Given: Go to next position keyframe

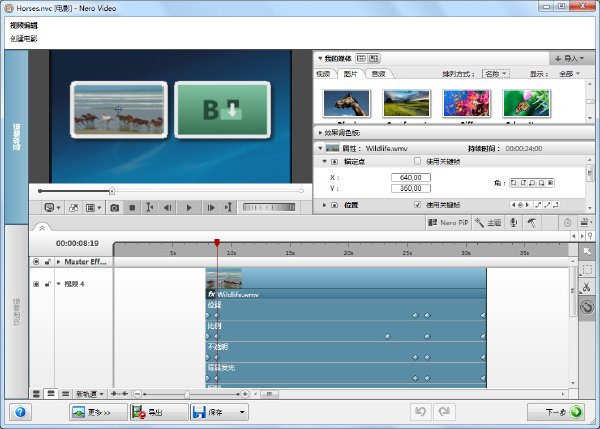Looking at the screenshot, I should (x=527, y=205).
